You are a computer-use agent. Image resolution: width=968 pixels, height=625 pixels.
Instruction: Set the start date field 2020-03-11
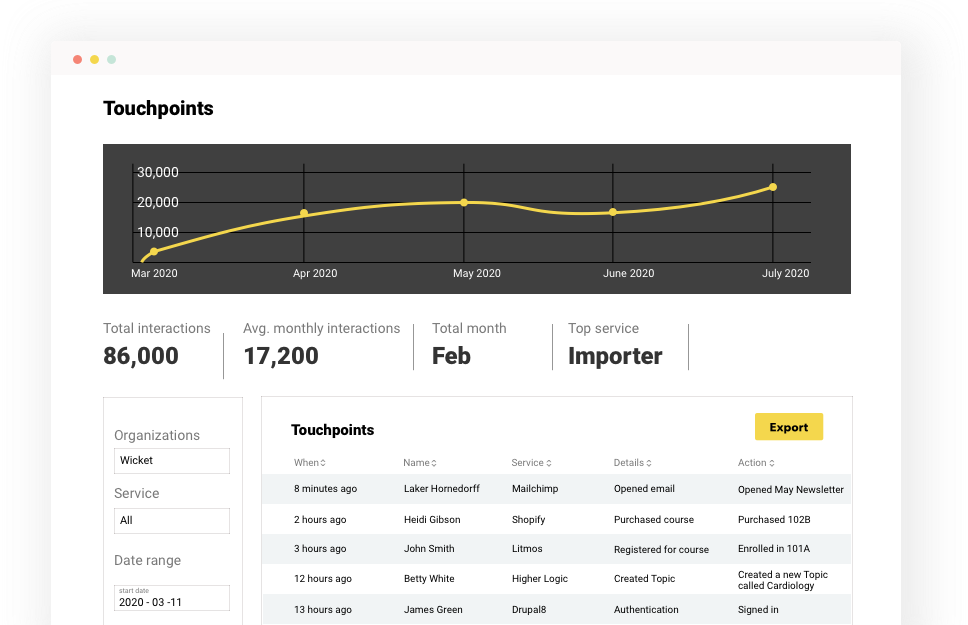click(172, 598)
